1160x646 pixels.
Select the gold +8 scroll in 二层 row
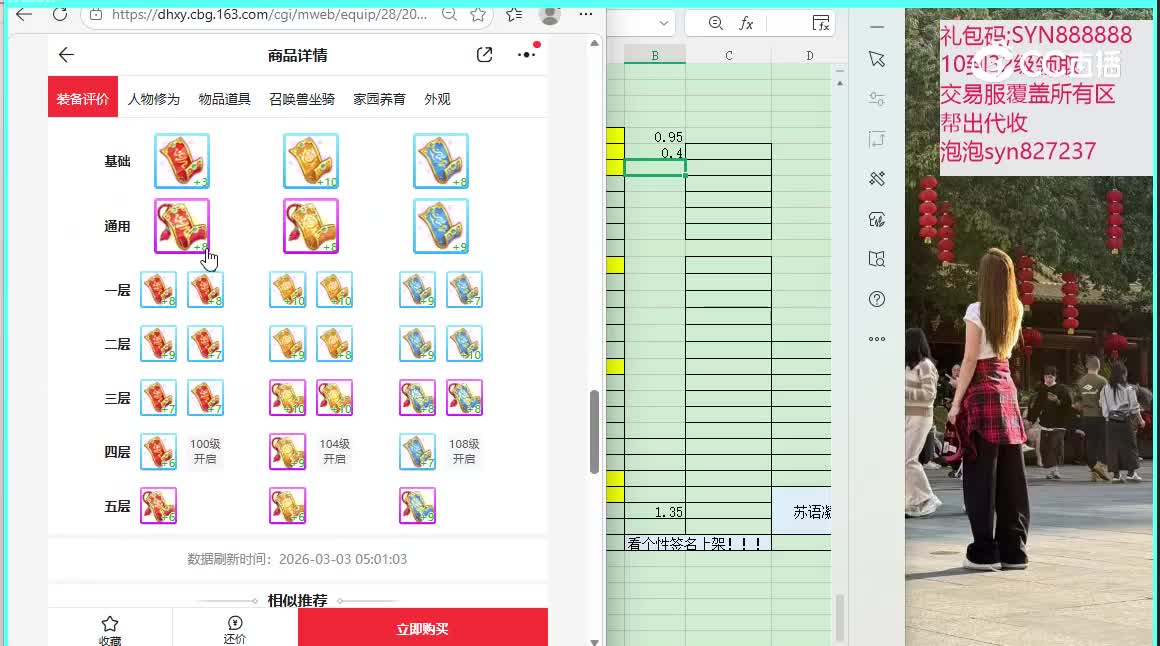pos(334,343)
